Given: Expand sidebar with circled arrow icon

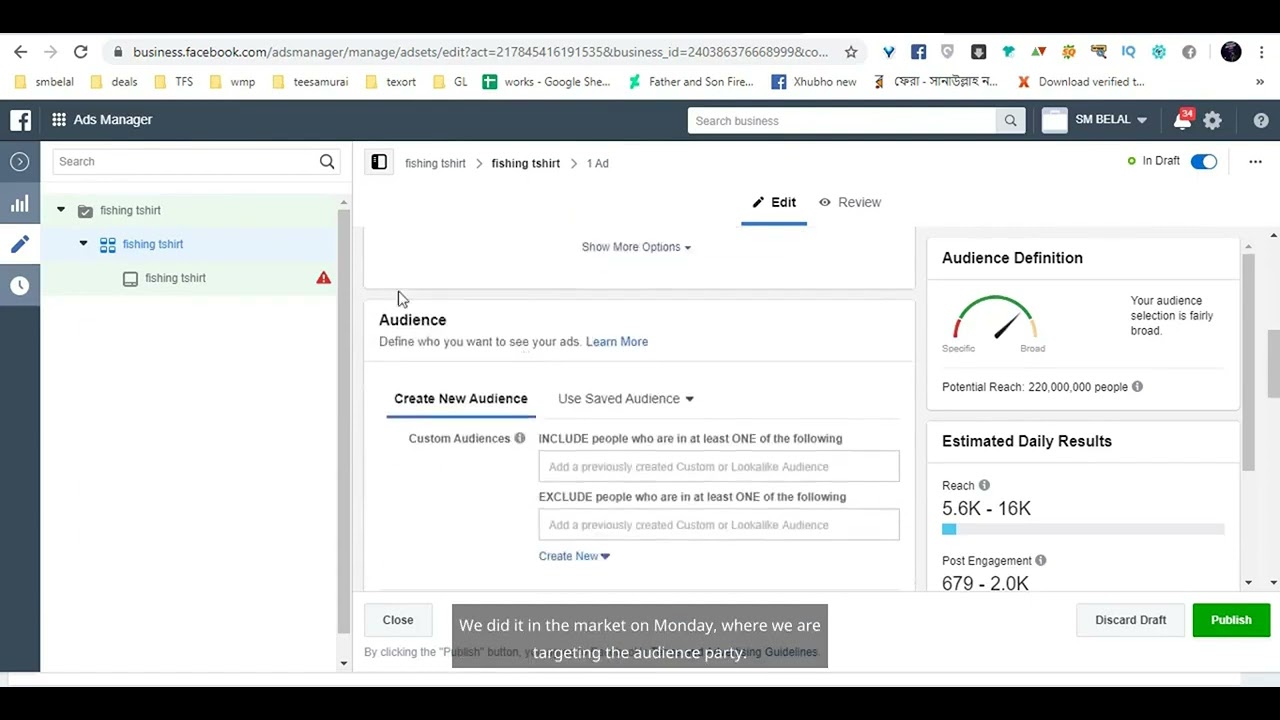Looking at the screenshot, I should pos(20,162).
